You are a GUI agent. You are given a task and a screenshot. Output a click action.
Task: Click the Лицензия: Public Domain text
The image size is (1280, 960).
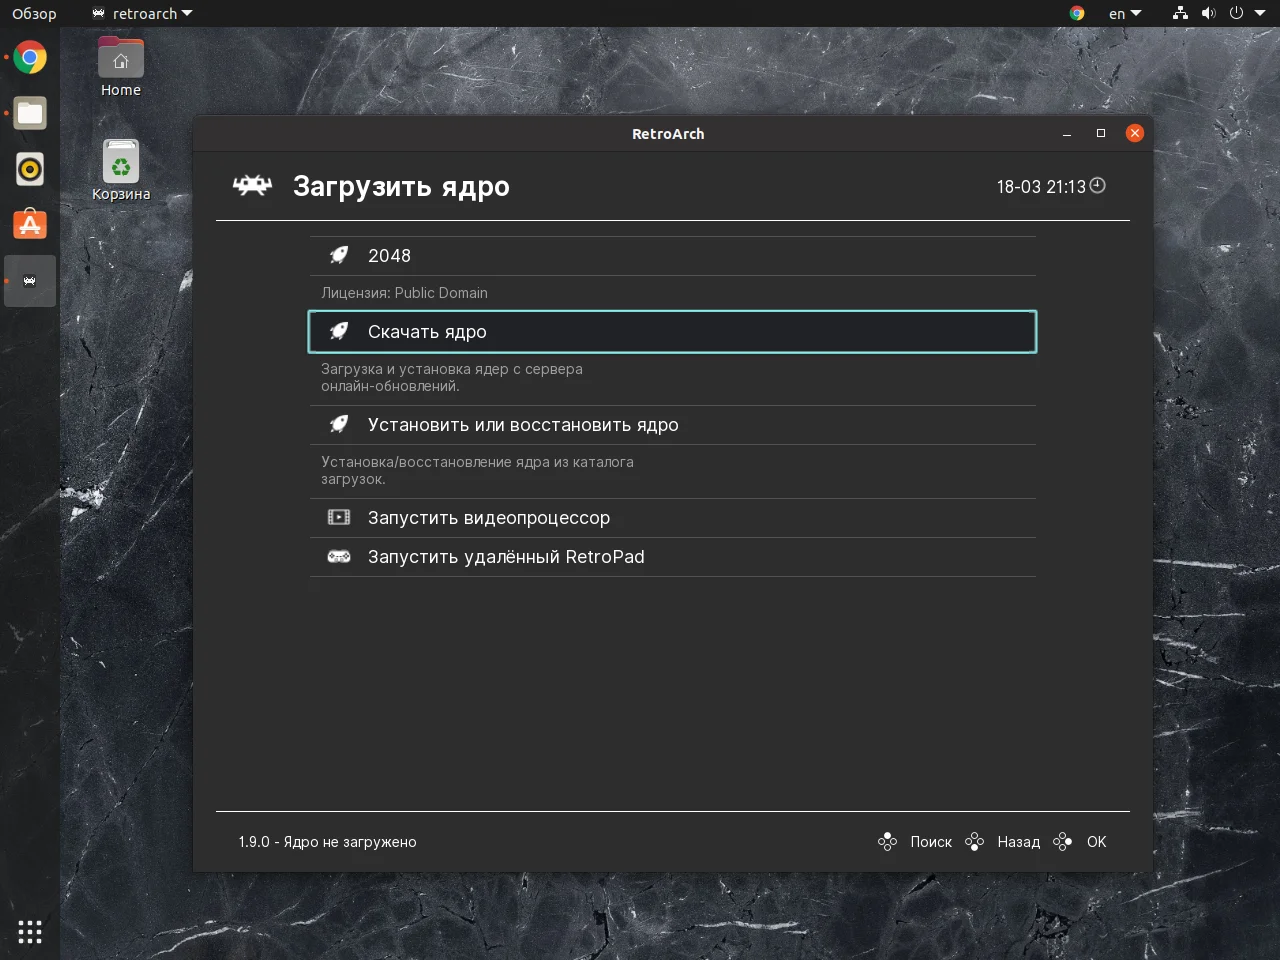(x=404, y=293)
